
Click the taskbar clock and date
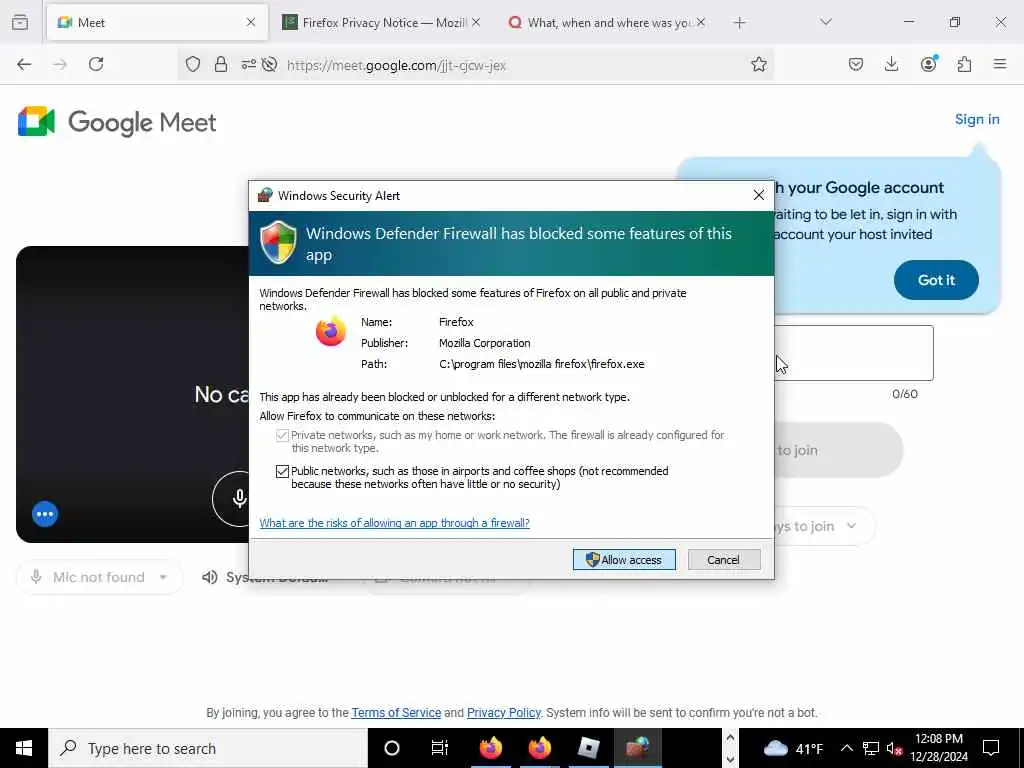coord(938,748)
